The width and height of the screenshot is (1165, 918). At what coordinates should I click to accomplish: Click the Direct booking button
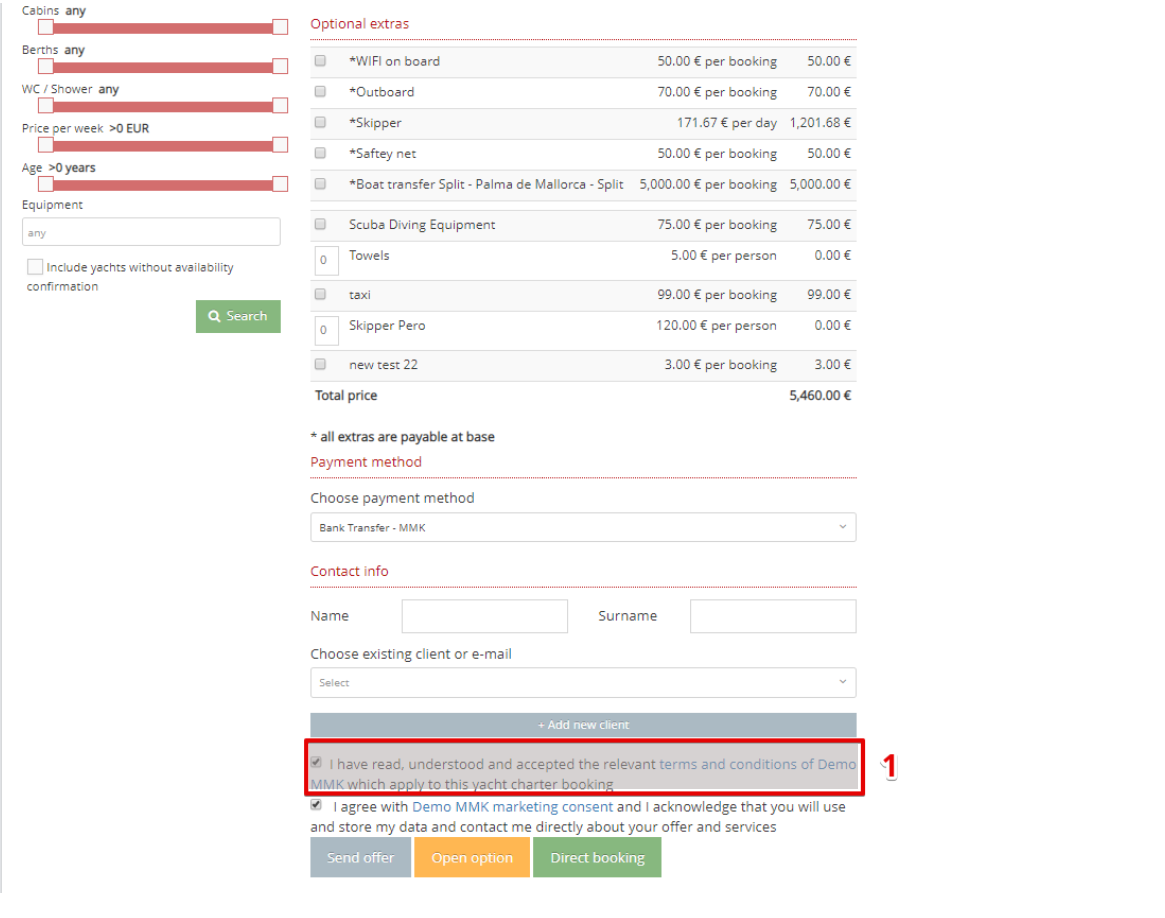597,858
